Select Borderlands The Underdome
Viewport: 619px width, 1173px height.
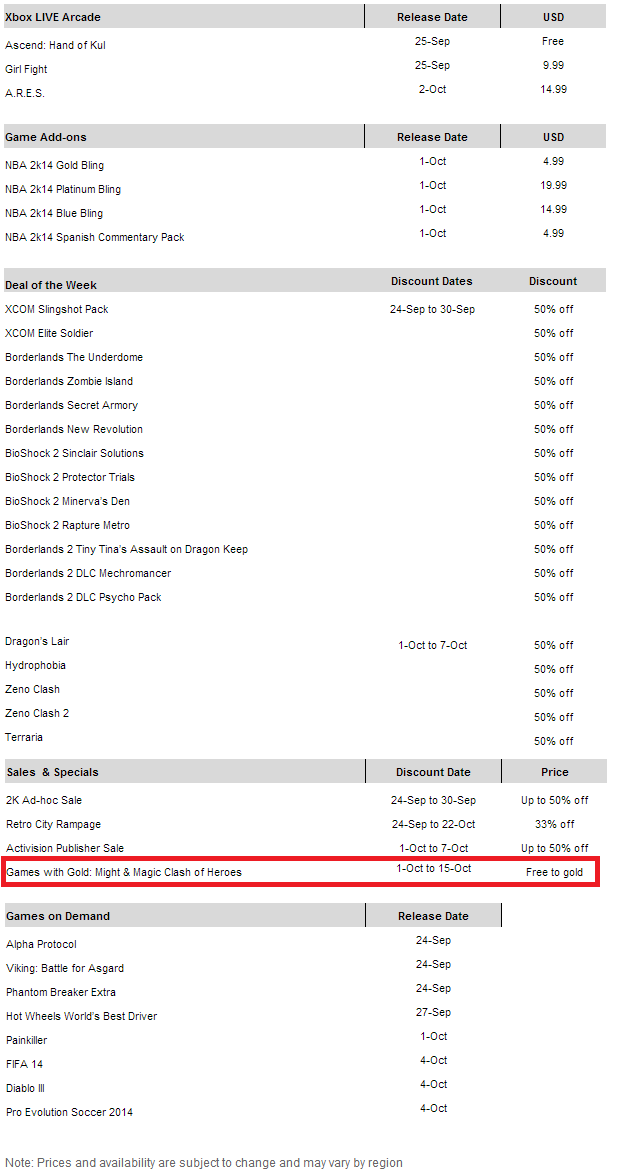tap(74, 357)
